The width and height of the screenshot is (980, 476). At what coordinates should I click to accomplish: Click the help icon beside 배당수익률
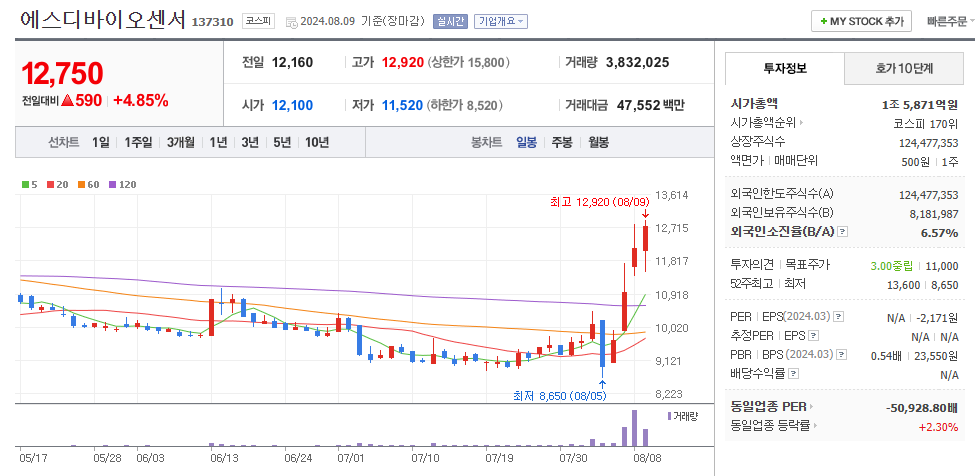794,374
